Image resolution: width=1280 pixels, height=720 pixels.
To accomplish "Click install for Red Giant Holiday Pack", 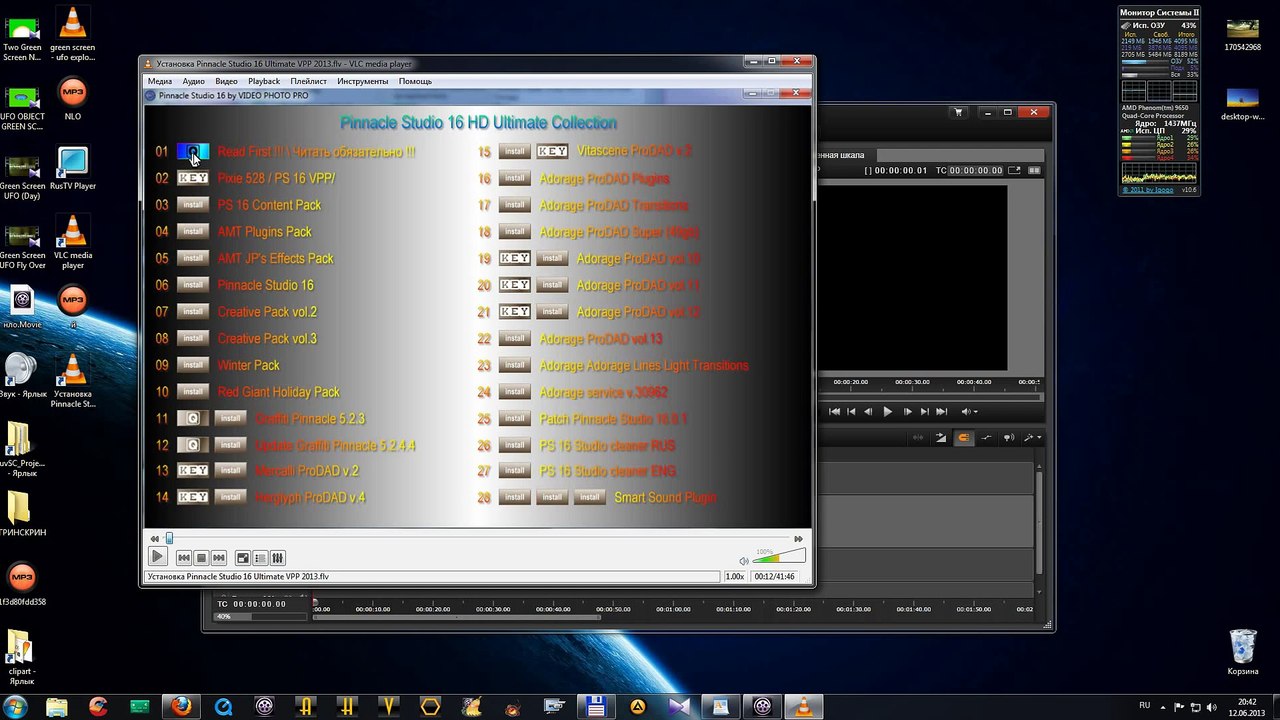I will click(x=193, y=392).
